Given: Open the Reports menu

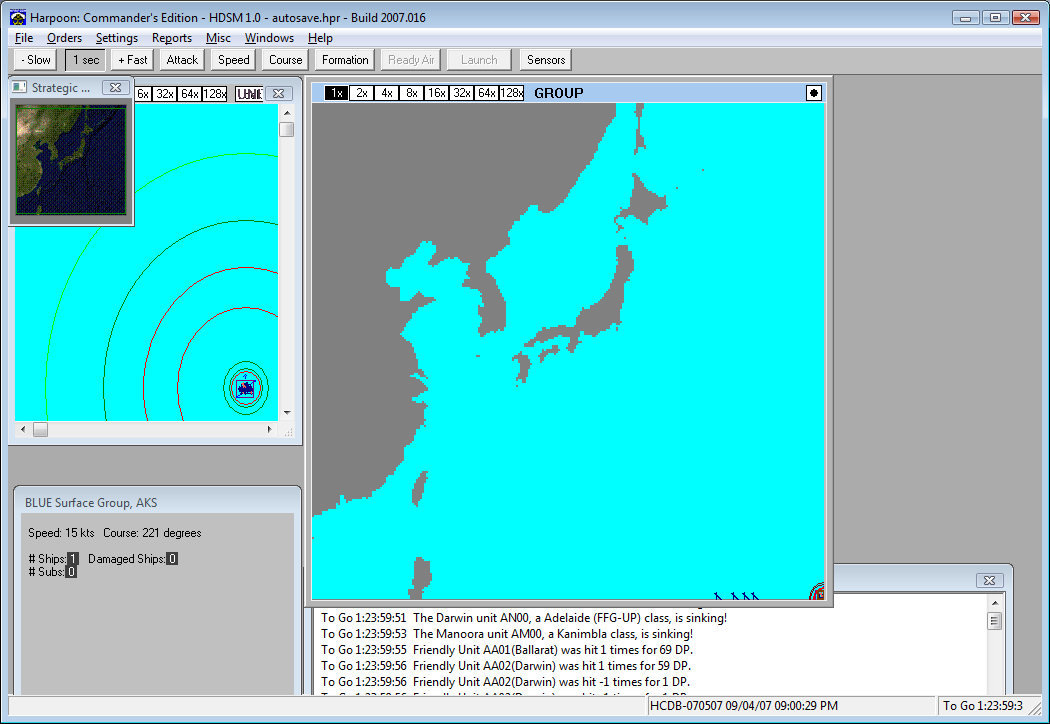Looking at the screenshot, I should (x=172, y=38).
